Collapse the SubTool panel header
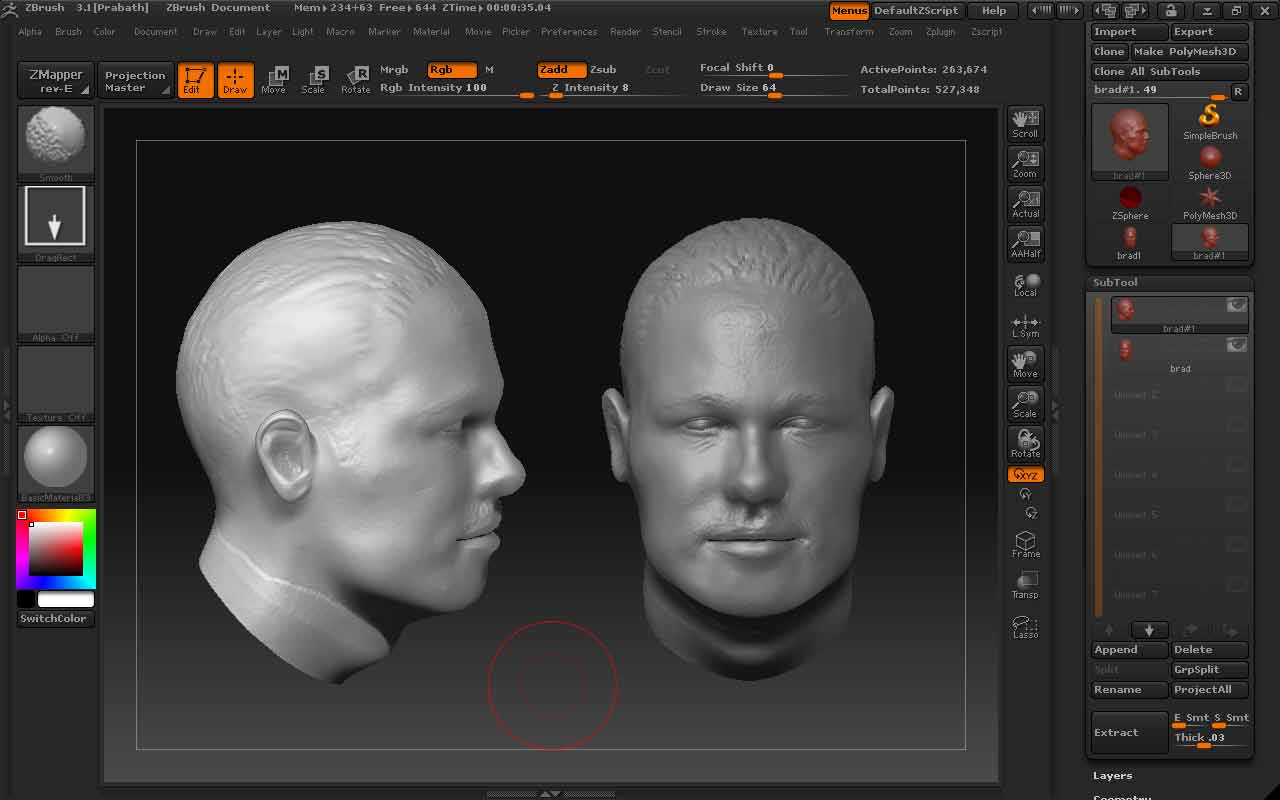This screenshot has height=800, width=1280. (1115, 282)
